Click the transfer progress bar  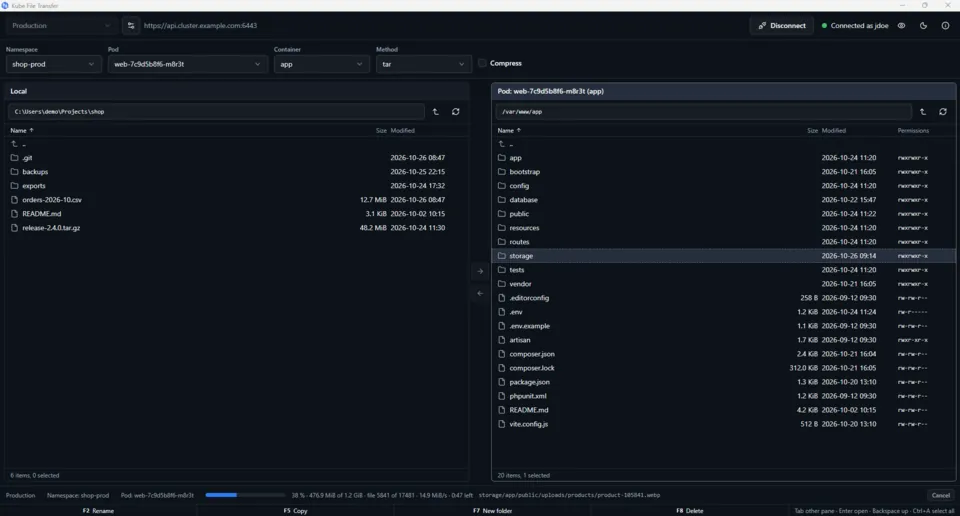pos(245,495)
